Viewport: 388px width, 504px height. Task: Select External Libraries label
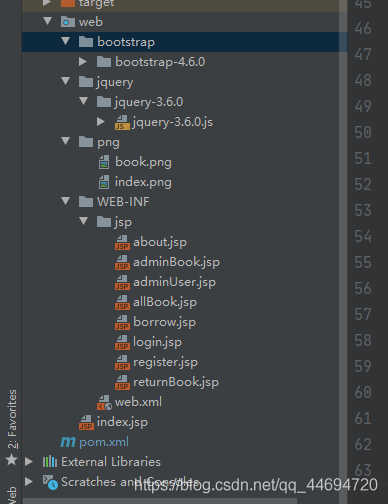click(x=111, y=462)
